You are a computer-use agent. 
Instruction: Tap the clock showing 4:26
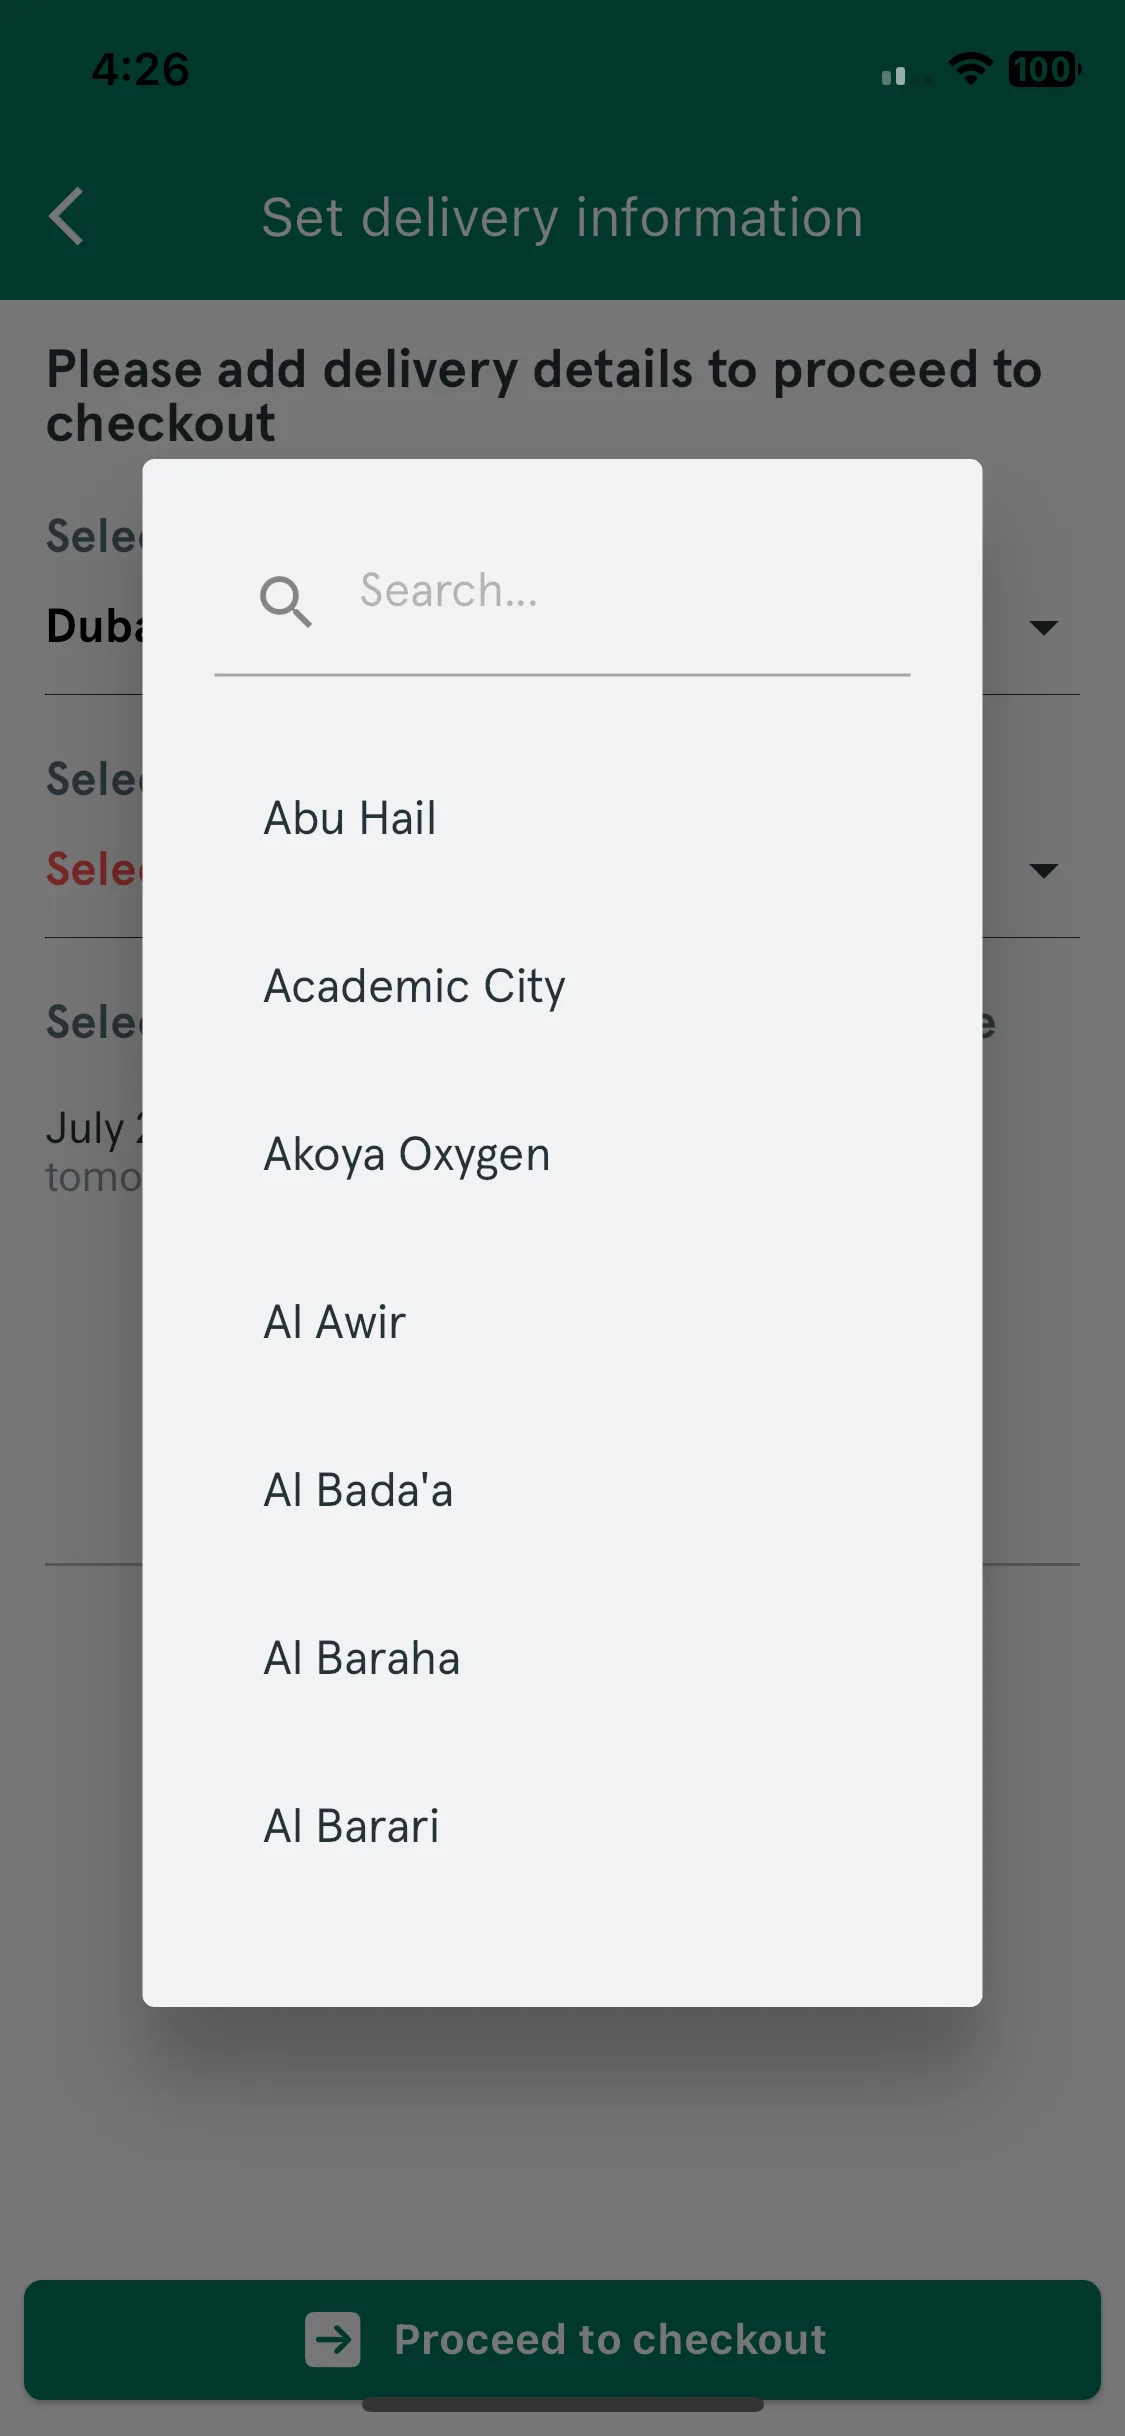[141, 69]
